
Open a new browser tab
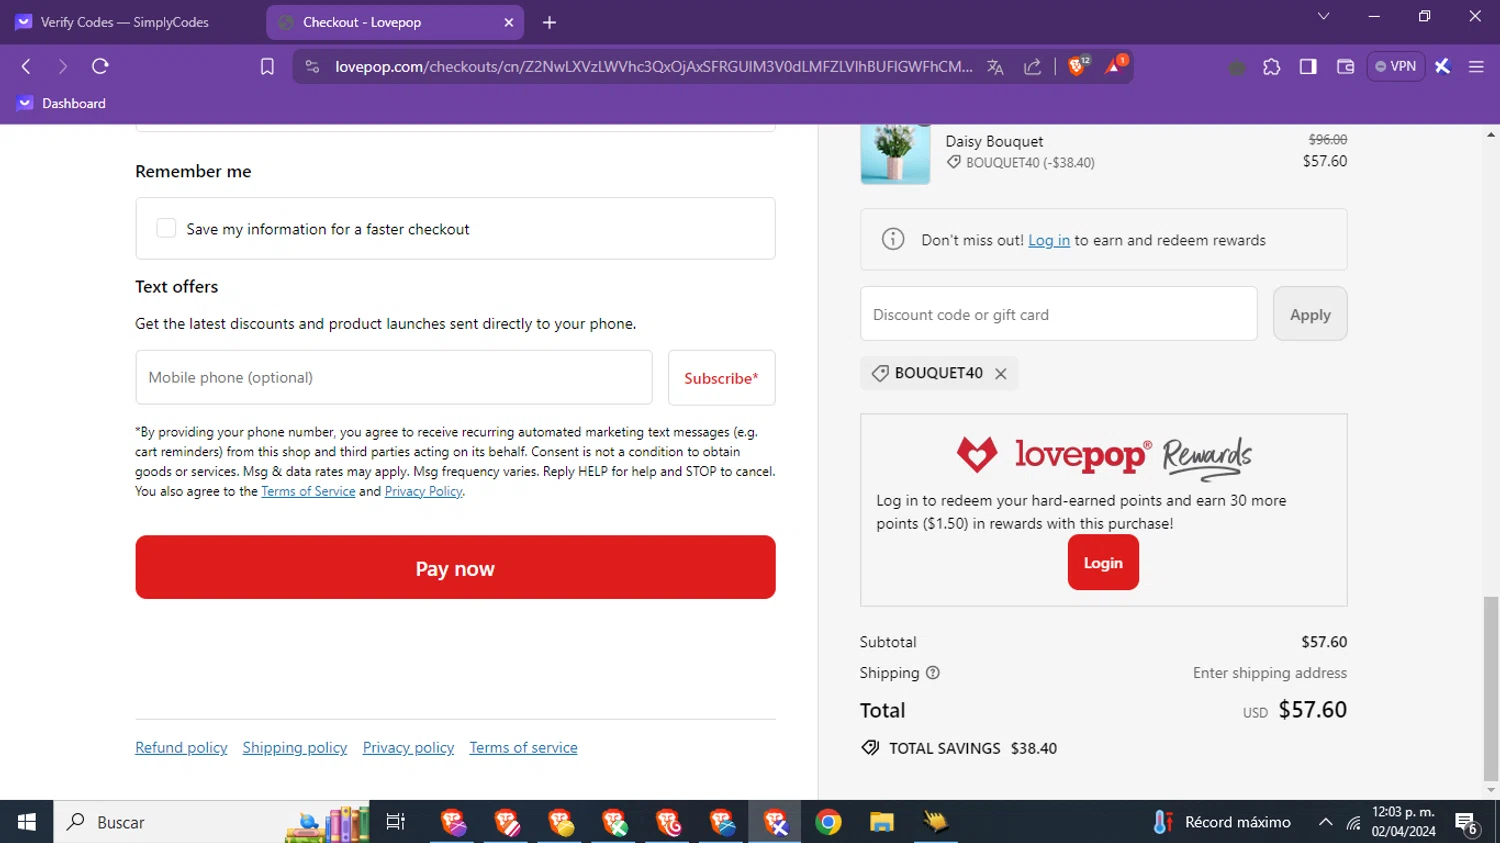[549, 22]
